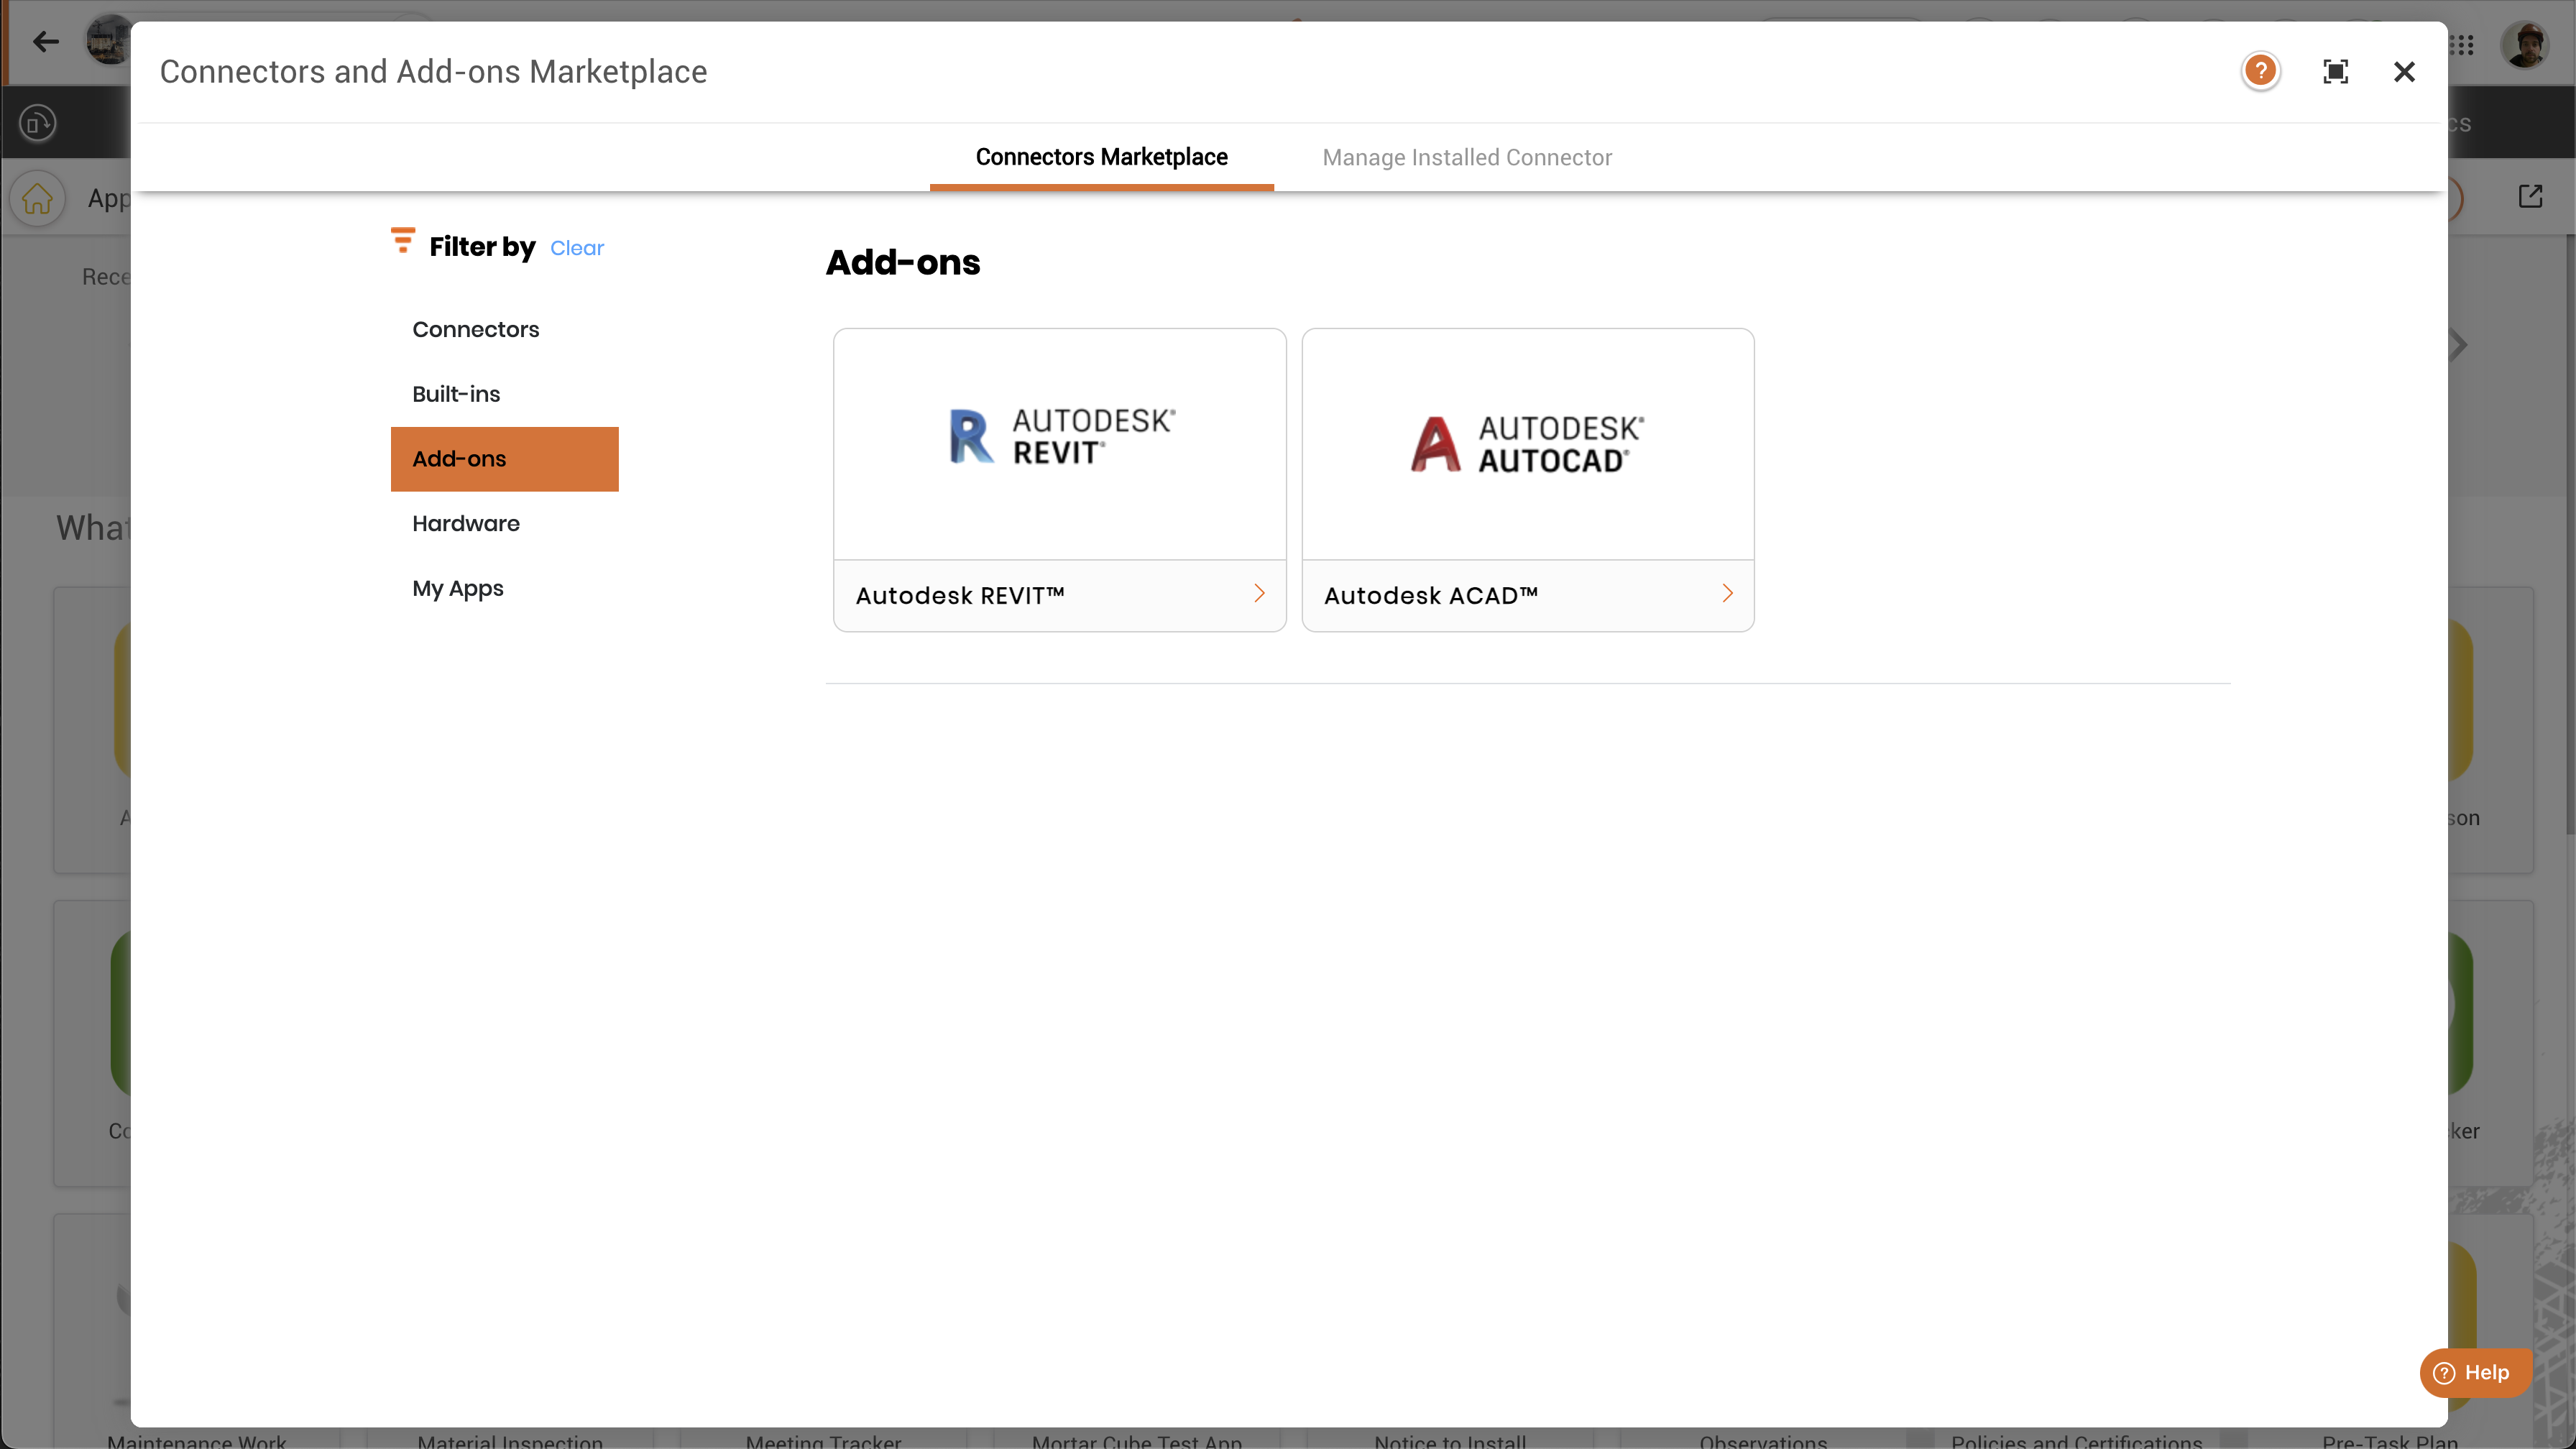Click the right carousel chevron behind dialog
Screen dimensions: 2576x1449
(x=2459, y=346)
